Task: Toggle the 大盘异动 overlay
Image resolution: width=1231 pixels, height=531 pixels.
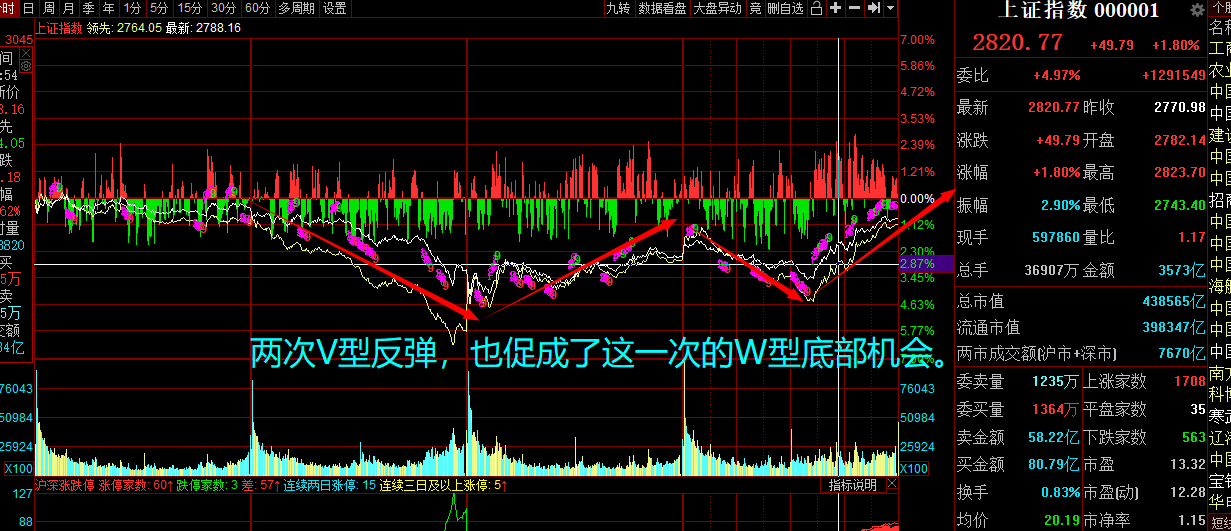Action: pyautogui.click(x=717, y=8)
